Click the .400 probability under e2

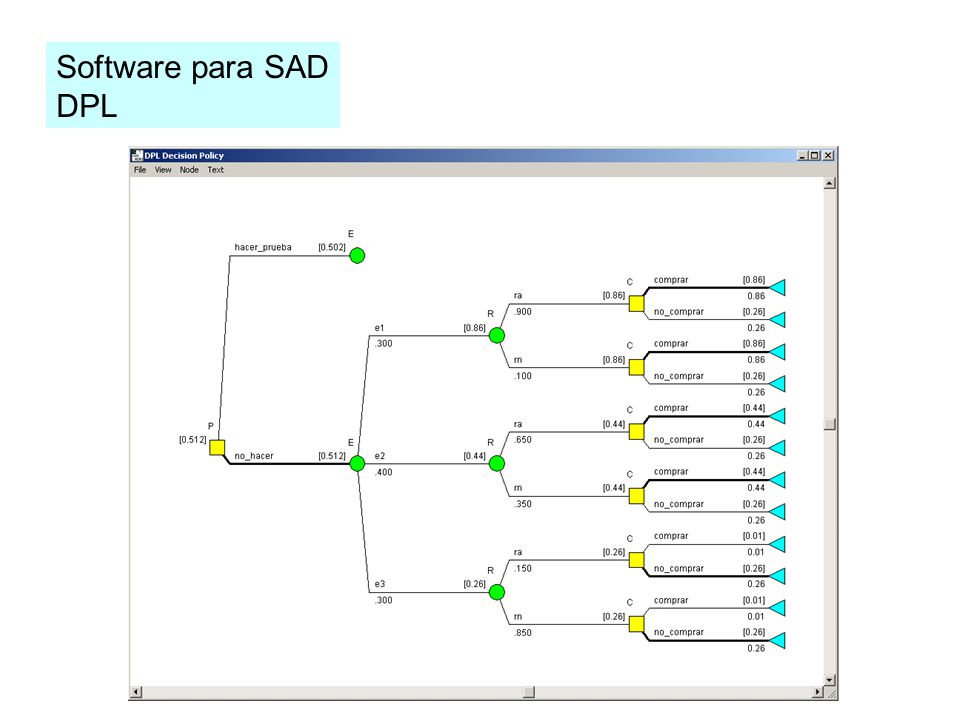coord(383,472)
